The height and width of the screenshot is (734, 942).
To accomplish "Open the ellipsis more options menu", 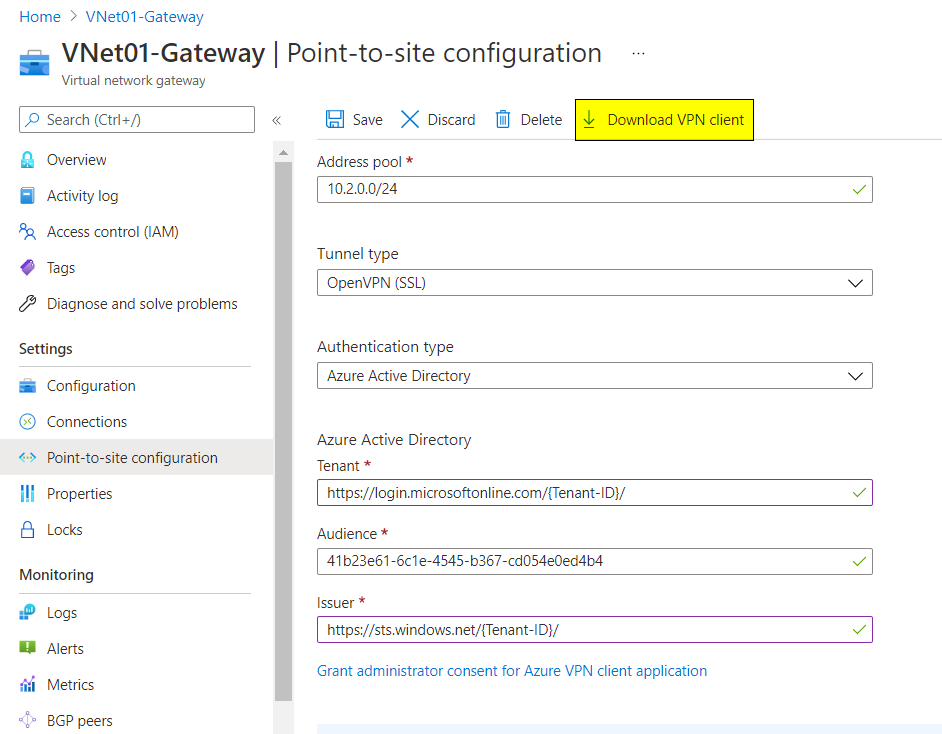I will 638,53.
